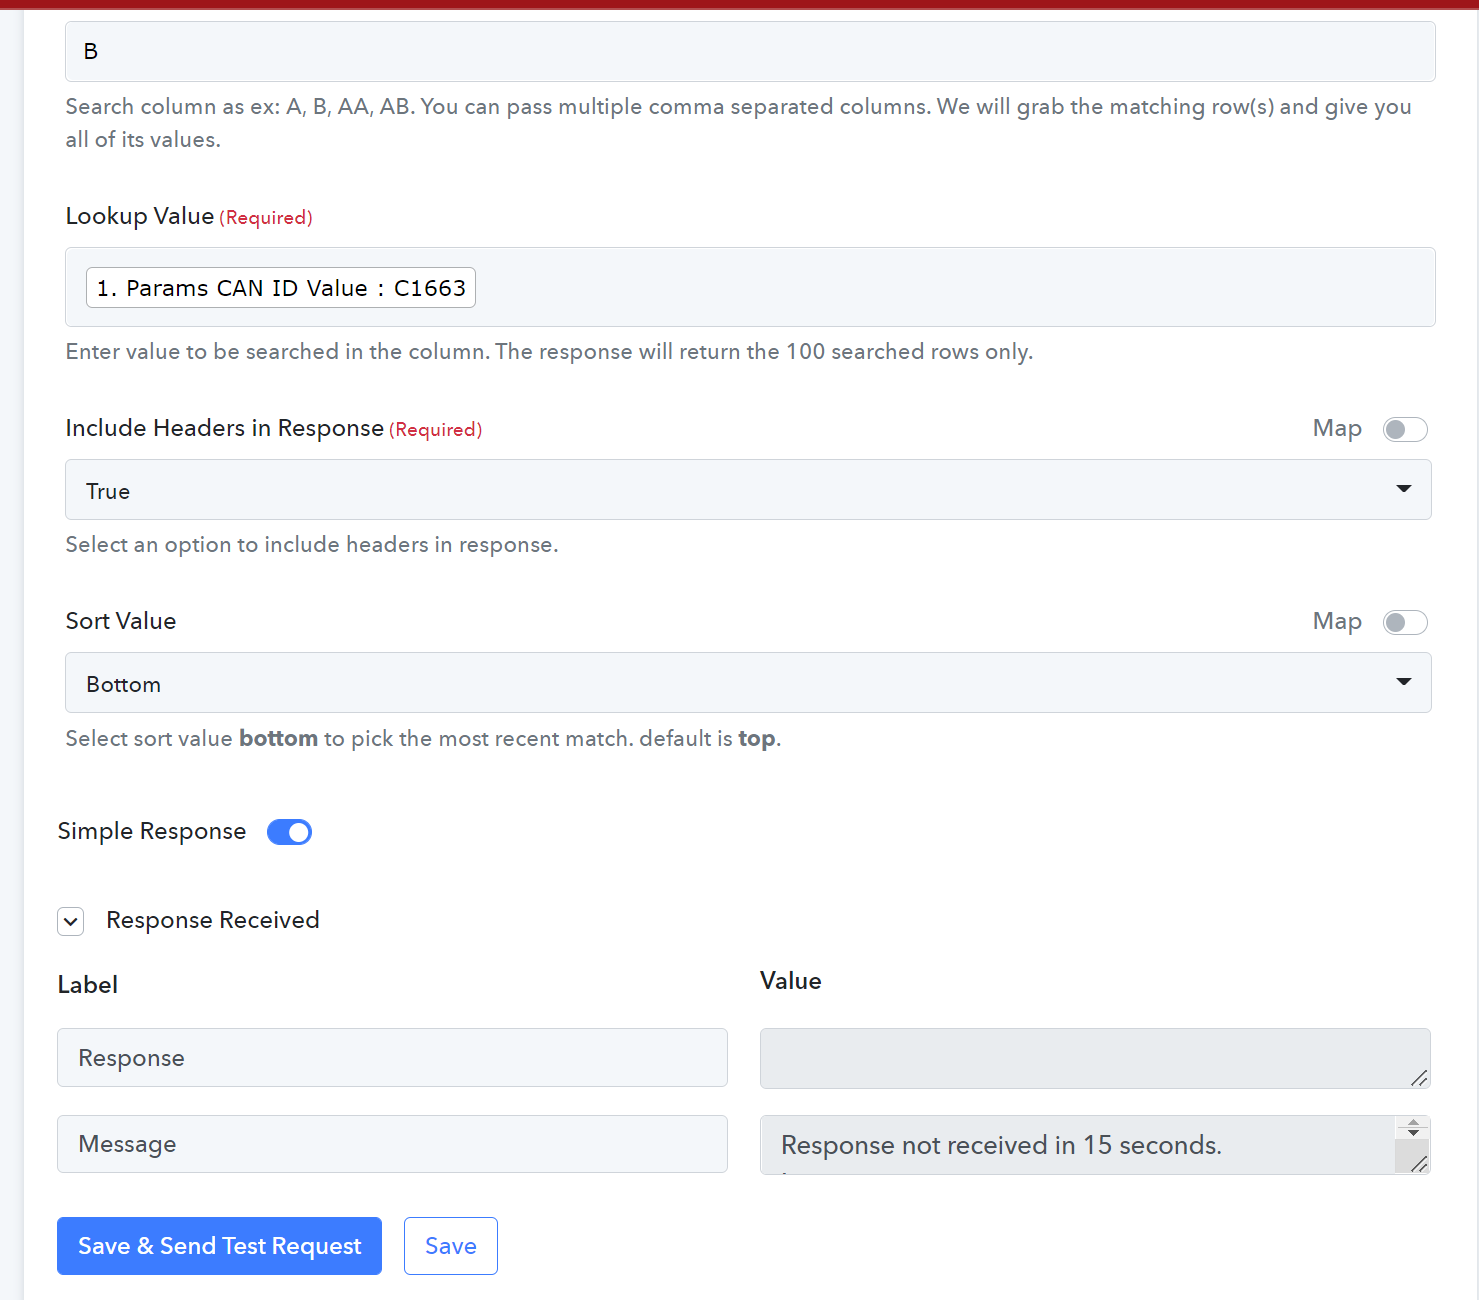
Task: Click the up arrow in Message value scrollbar
Action: tap(1413, 1123)
